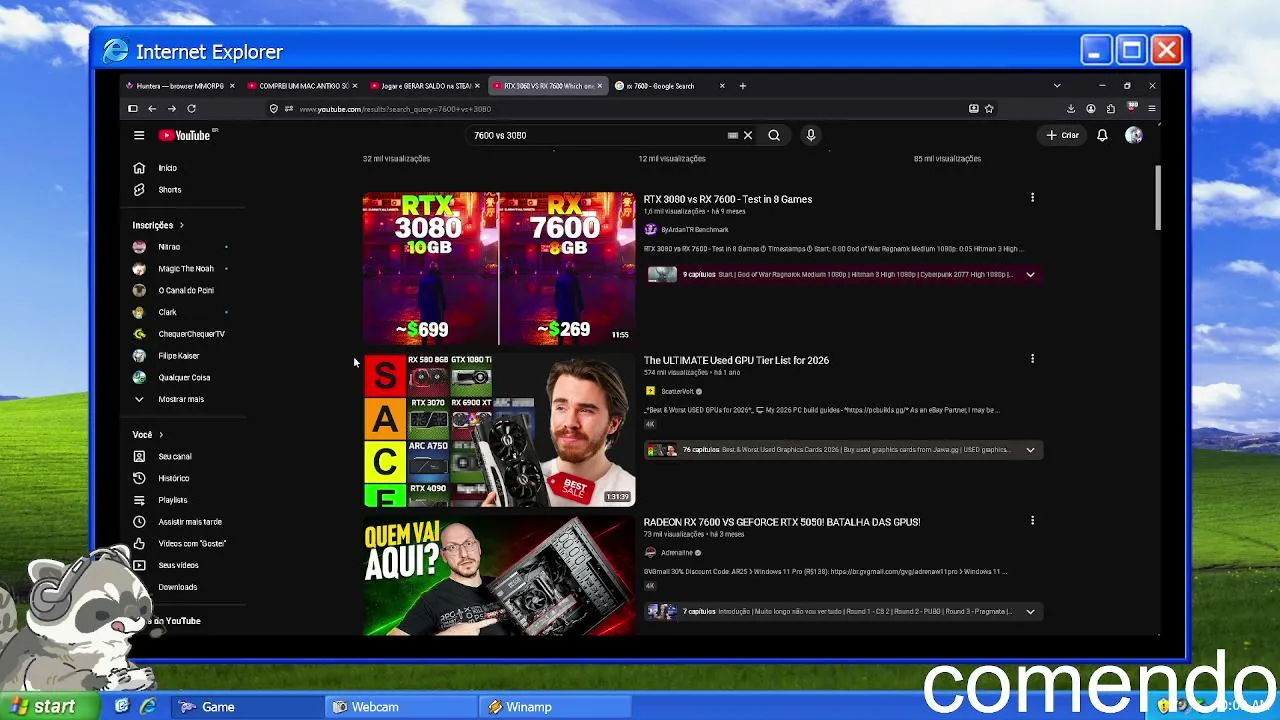Expand chapters for Radeon RX 7600 vs RTX 5050 video
This screenshot has height=720, width=1280.
coord(1030,611)
